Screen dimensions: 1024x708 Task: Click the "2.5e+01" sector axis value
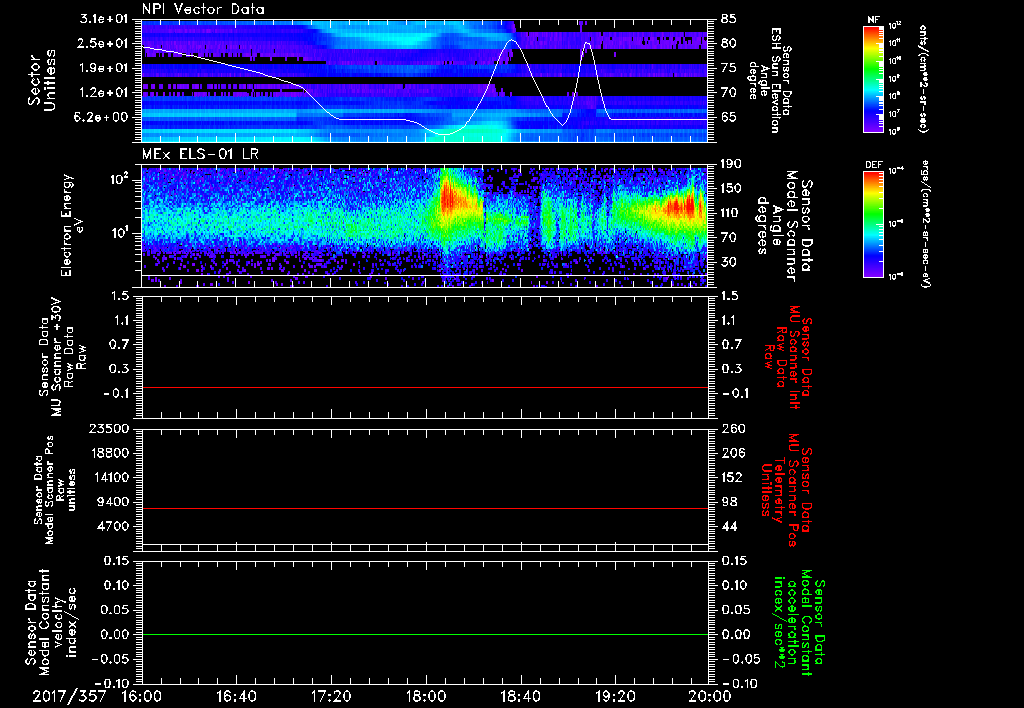pyautogui.click(x=103, y=43)
